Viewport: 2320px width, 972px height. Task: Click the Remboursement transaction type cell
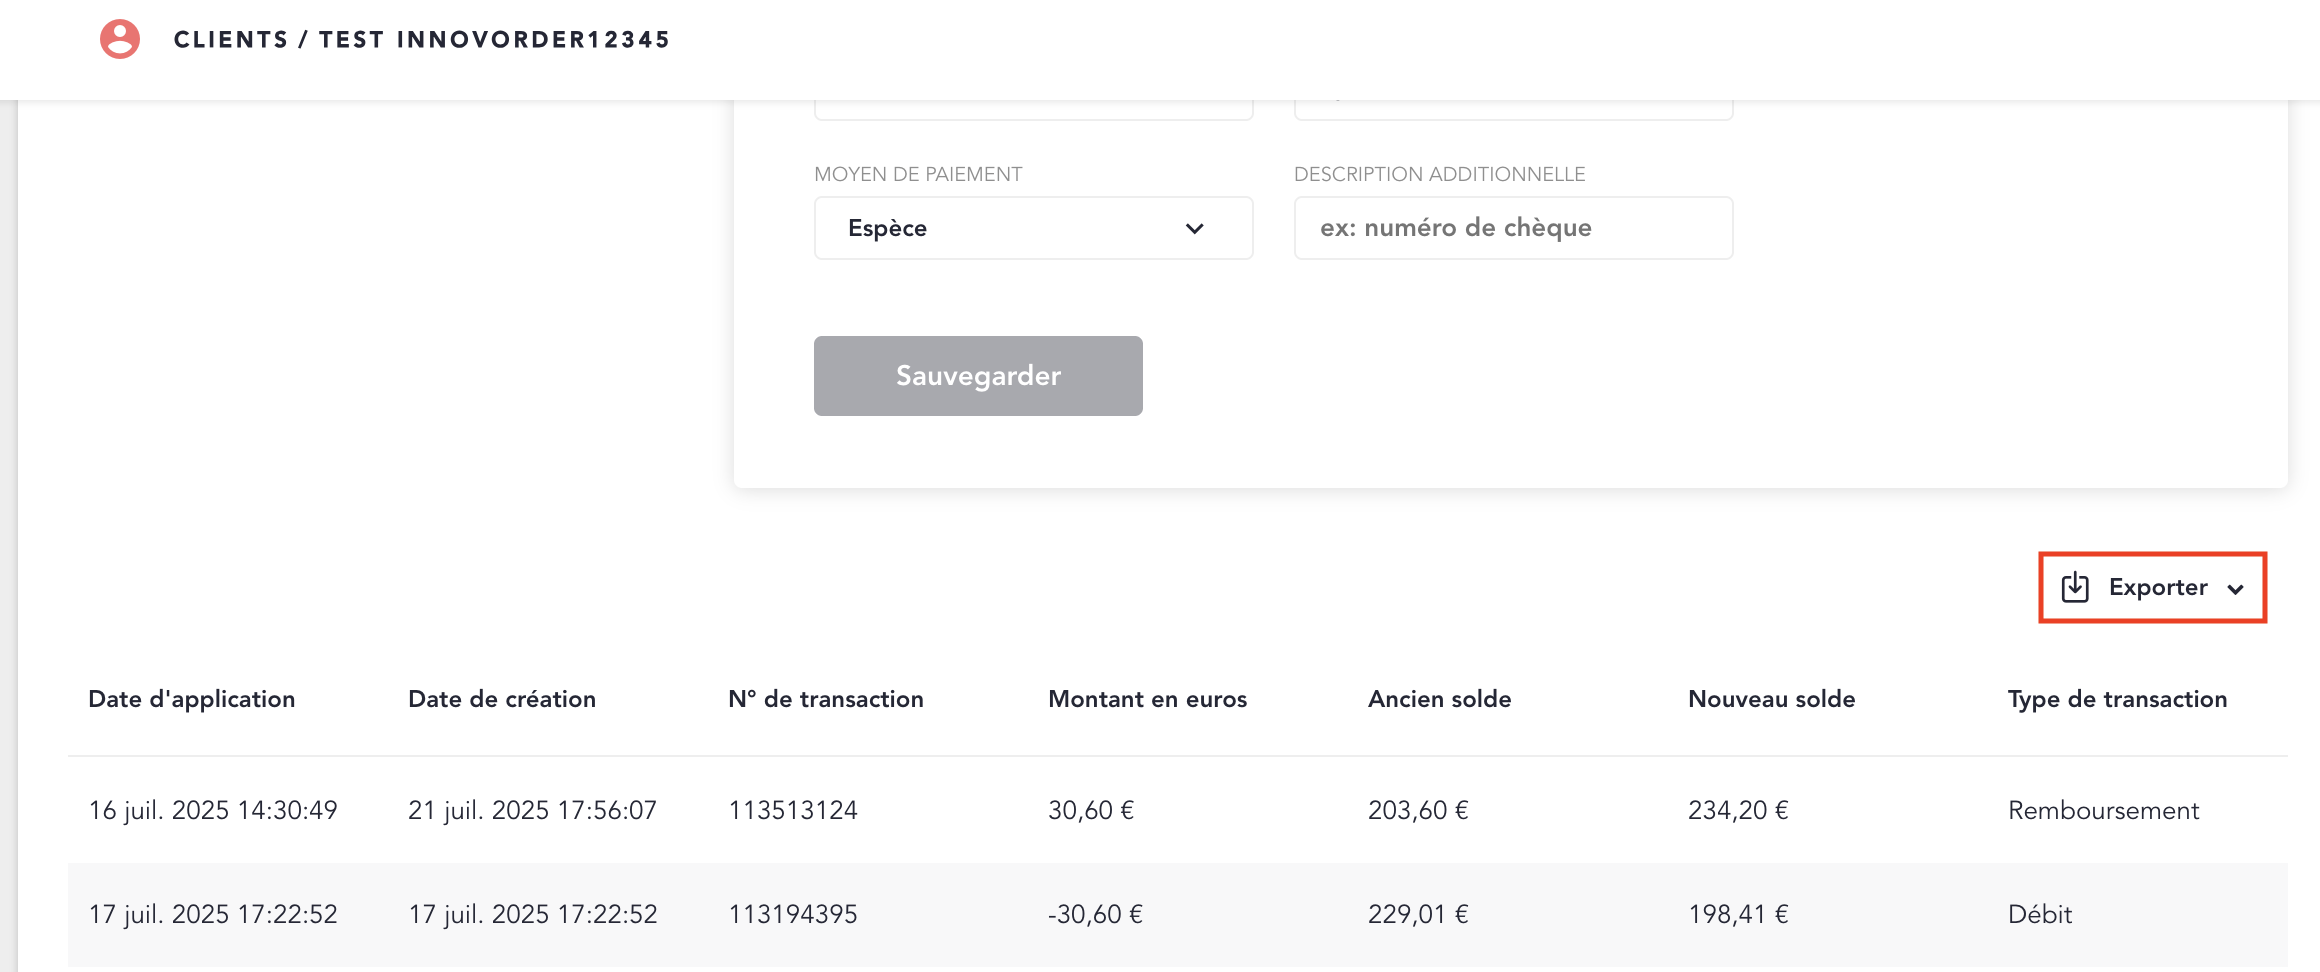click(2103, 810)
